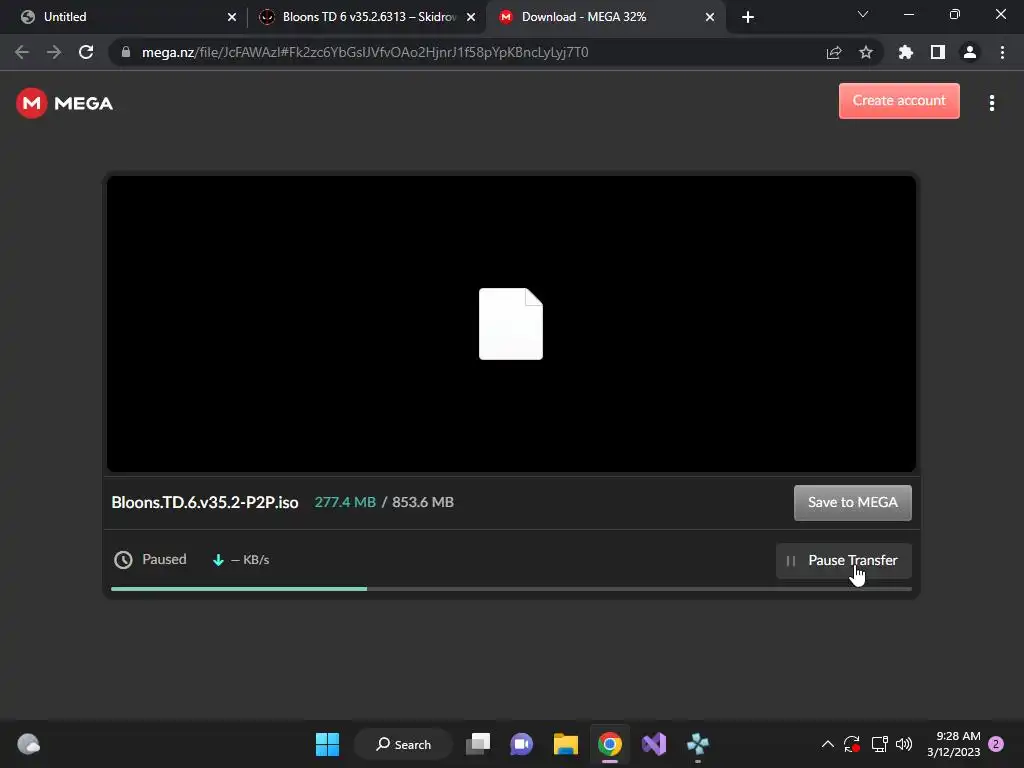Screen dimensions: 1024x768
Task: Open the notification badge showing 2
Action: point(996,744)
